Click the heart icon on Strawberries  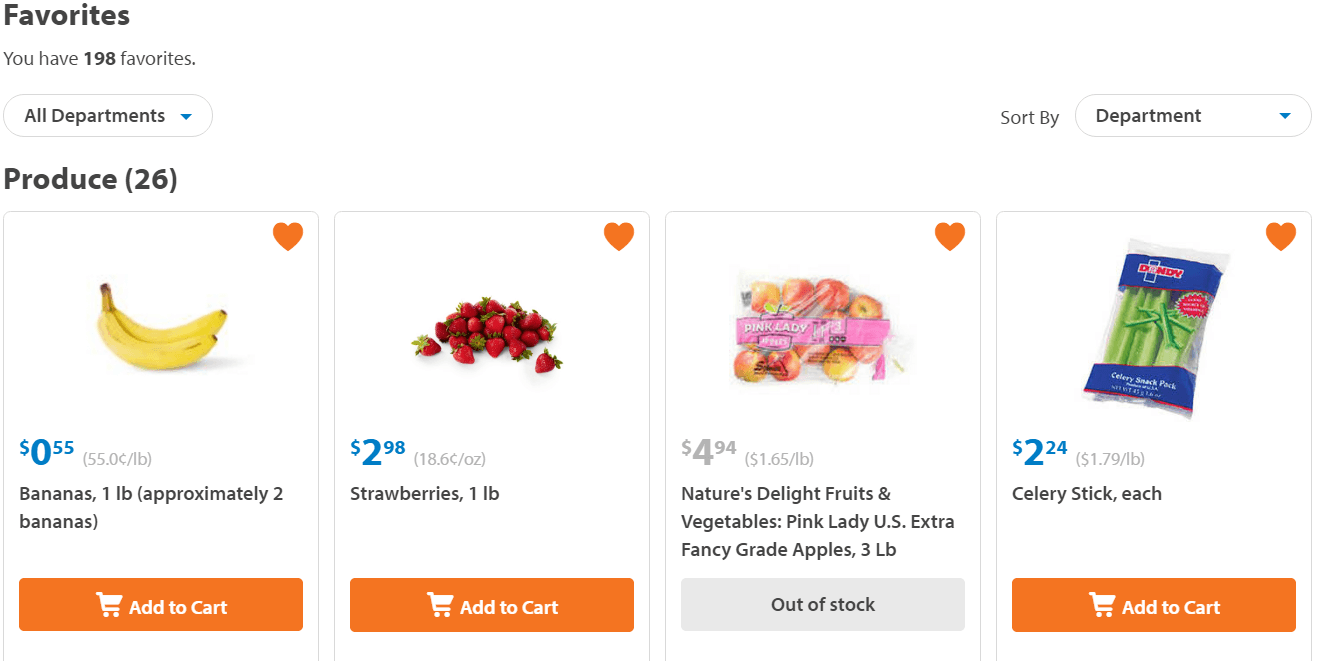coord(619,236)
